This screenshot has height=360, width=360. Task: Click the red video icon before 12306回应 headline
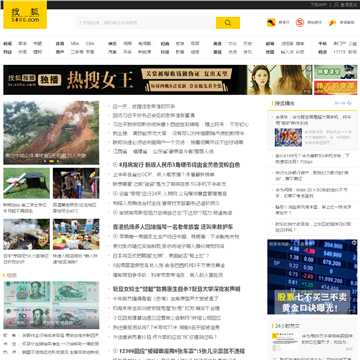(x=115, y=351)
